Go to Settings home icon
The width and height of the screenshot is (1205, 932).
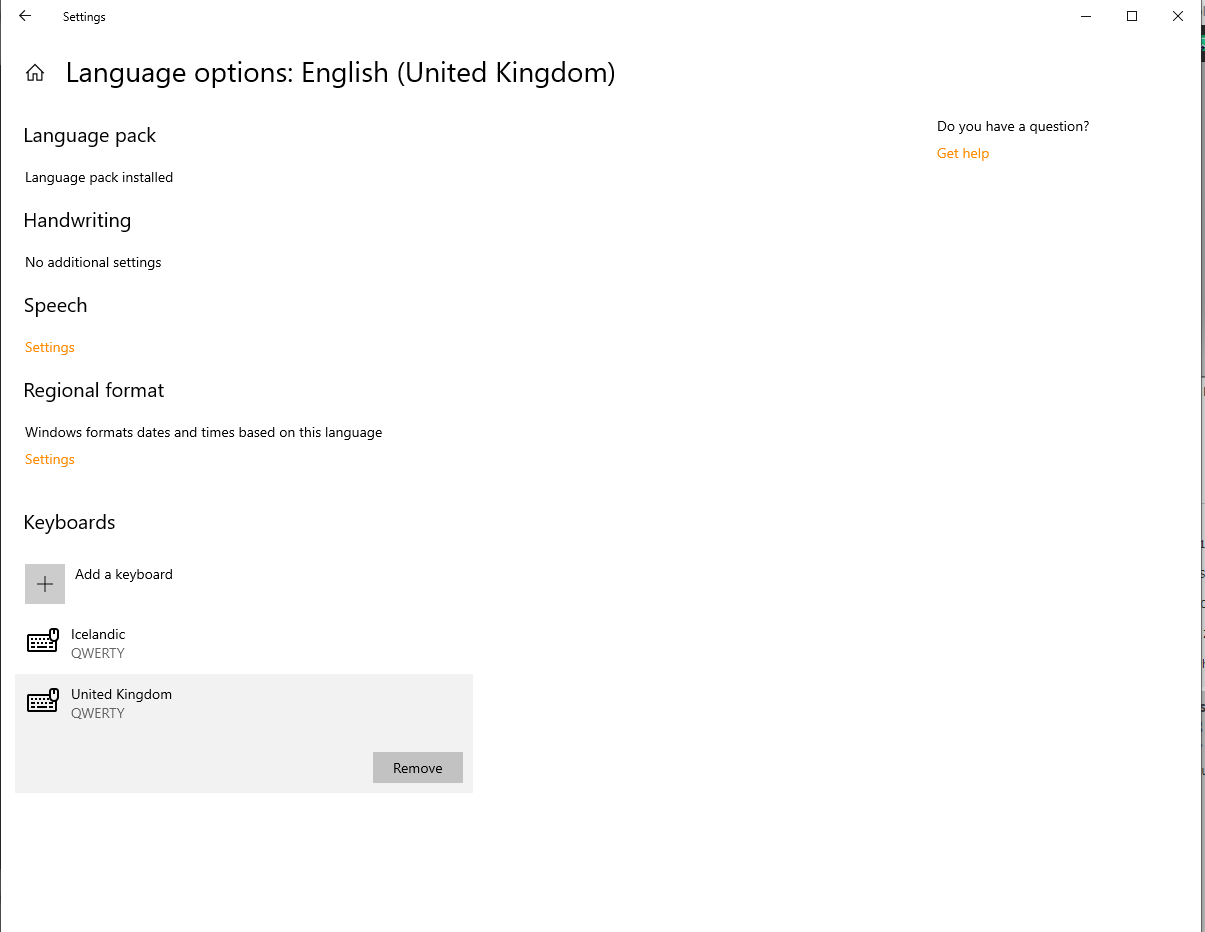tap(35, 73)
